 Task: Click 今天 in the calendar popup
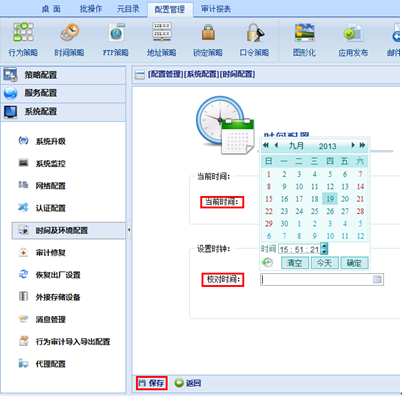[x=324, y=263]
